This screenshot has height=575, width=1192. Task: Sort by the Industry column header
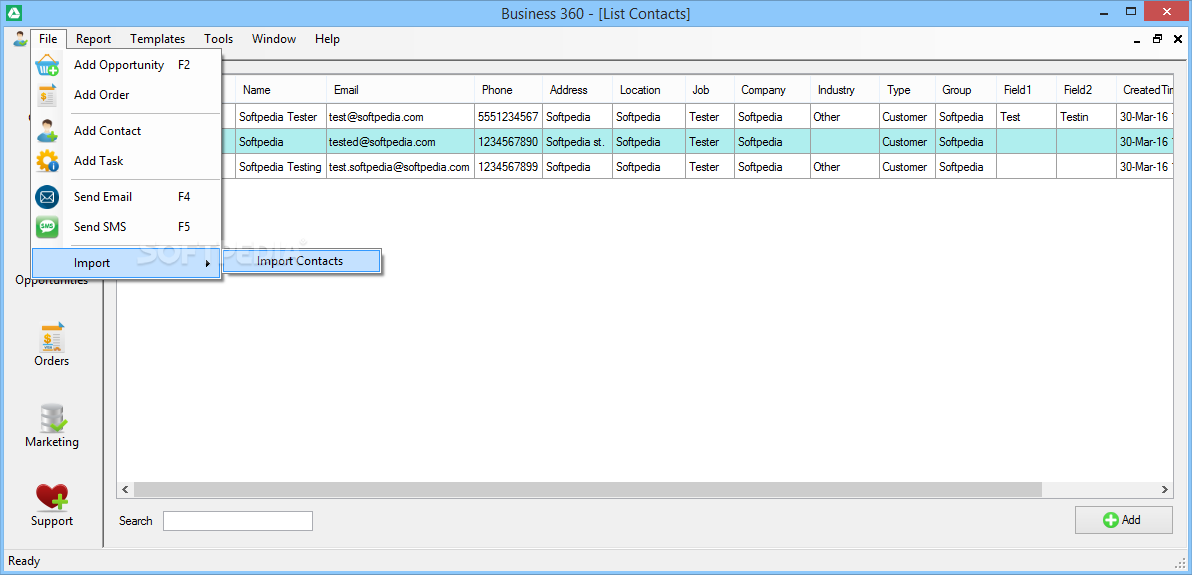845,90
